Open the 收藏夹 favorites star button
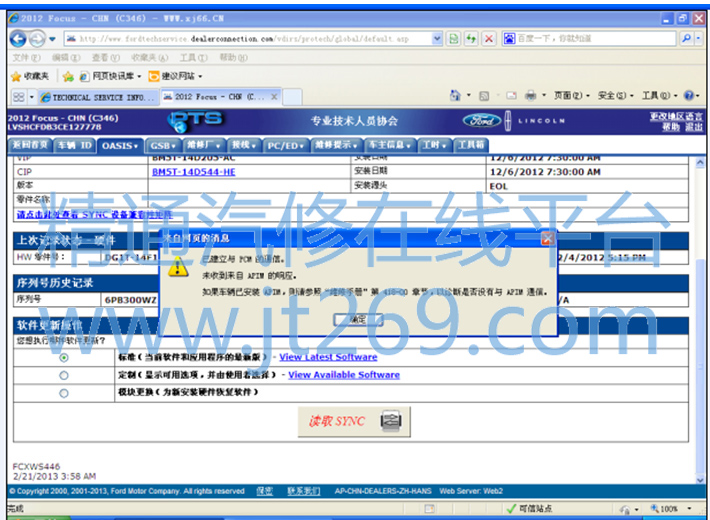Viewport: 710px width, 520px height. pos(30,76)
